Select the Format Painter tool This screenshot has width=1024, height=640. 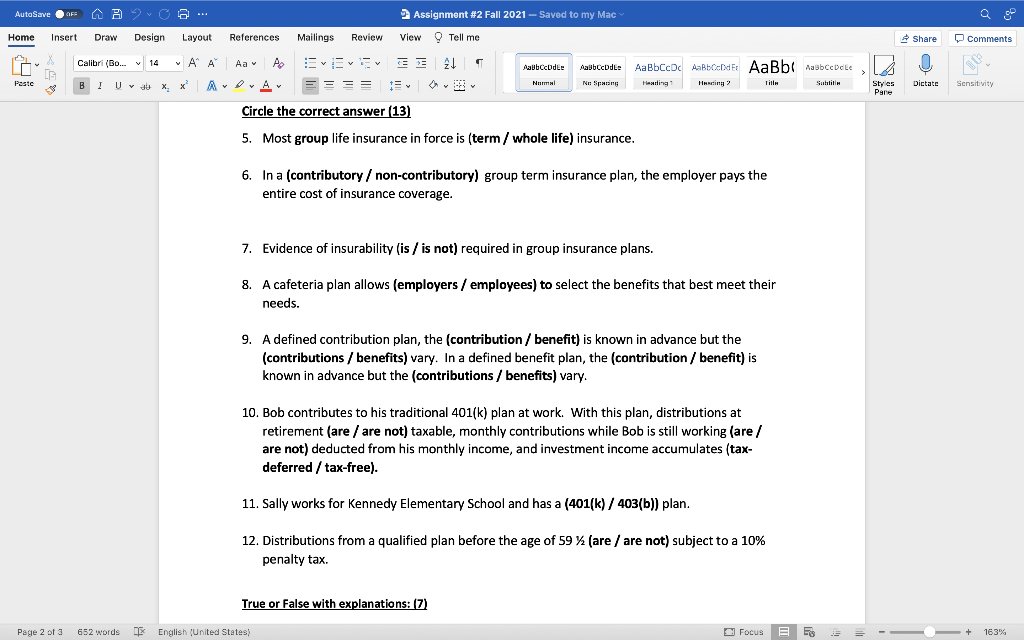[x=48, y=91]
